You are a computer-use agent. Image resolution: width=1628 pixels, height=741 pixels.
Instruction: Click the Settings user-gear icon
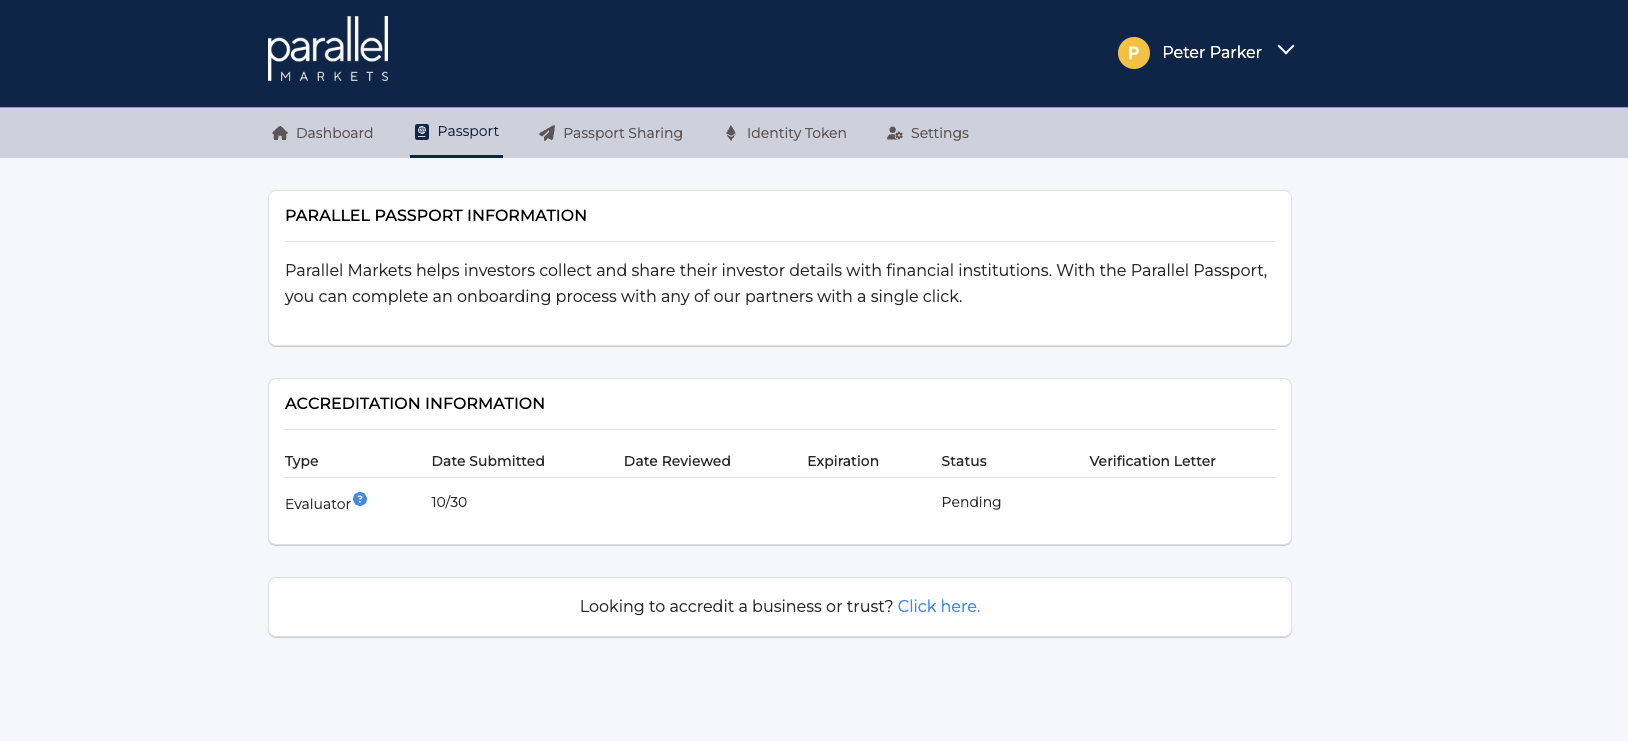pos(895,133)
